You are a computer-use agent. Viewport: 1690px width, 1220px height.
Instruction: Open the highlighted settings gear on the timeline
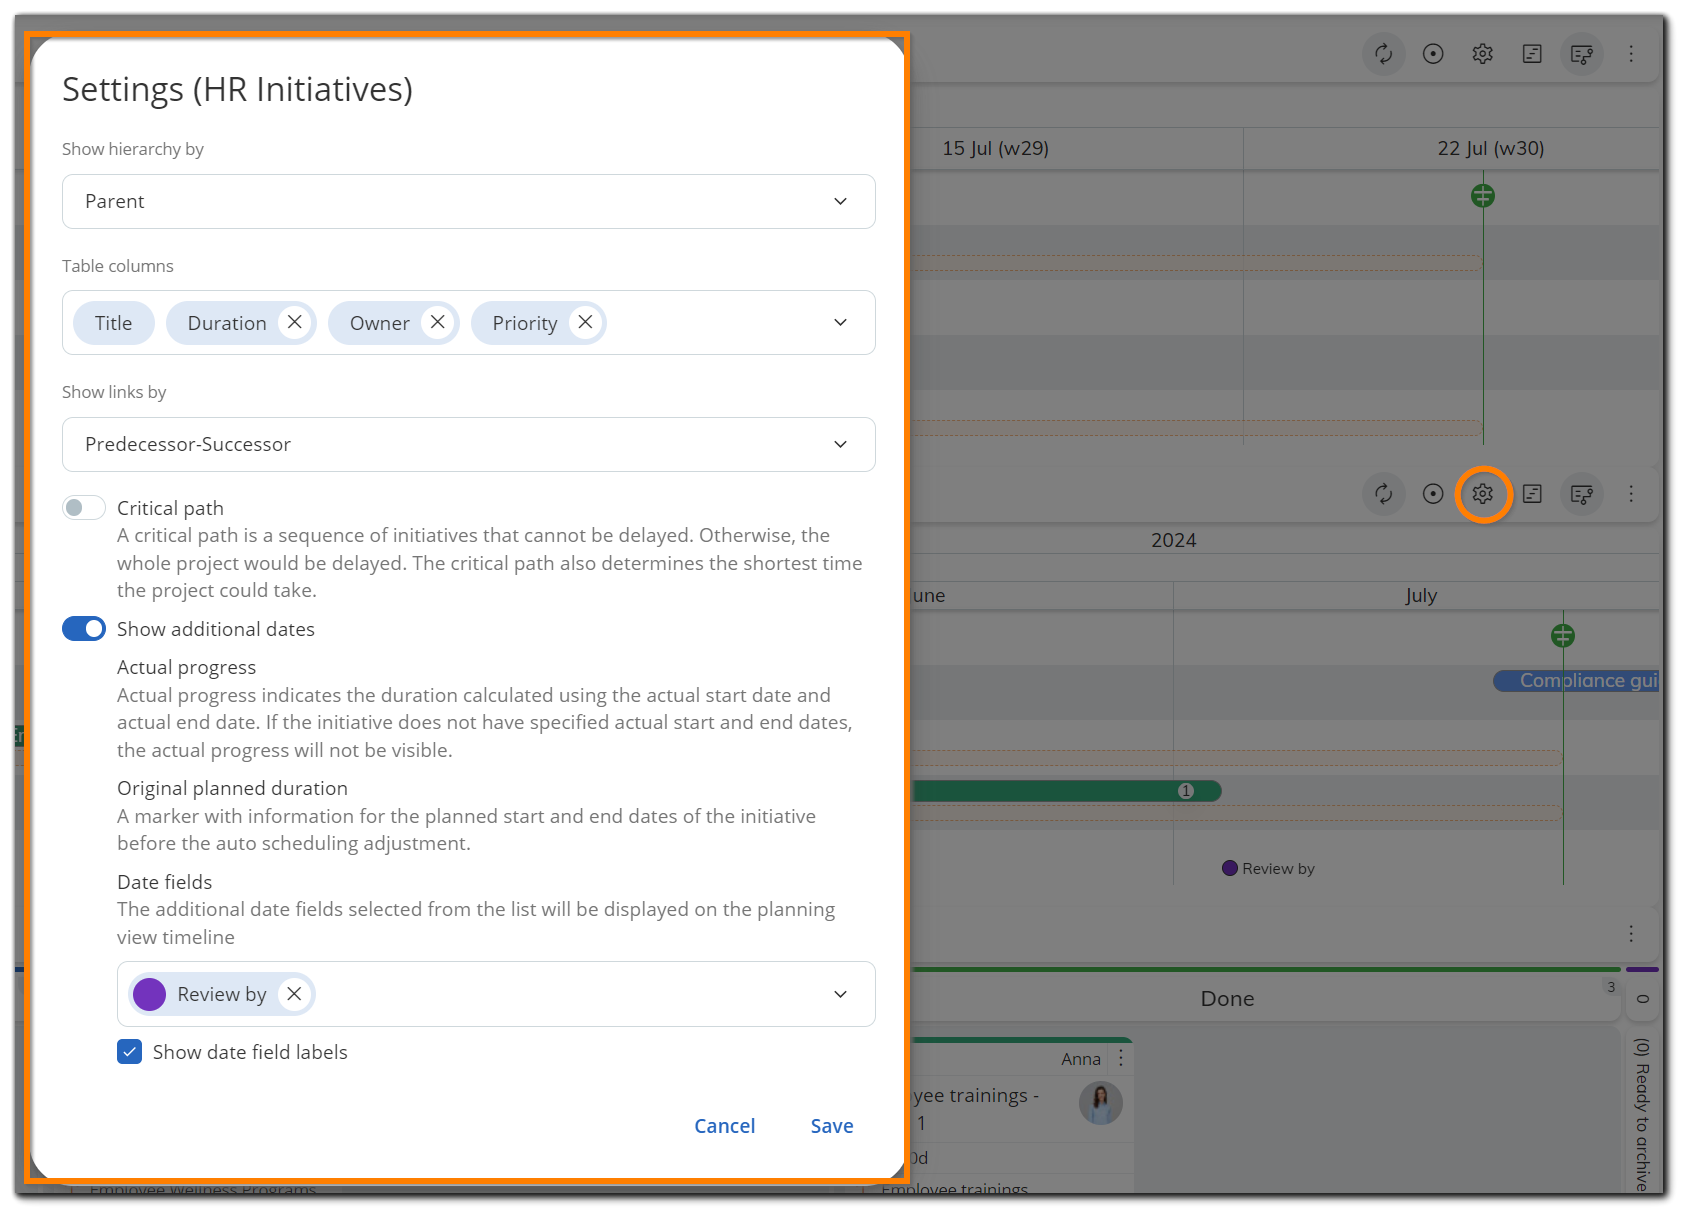1483,494
